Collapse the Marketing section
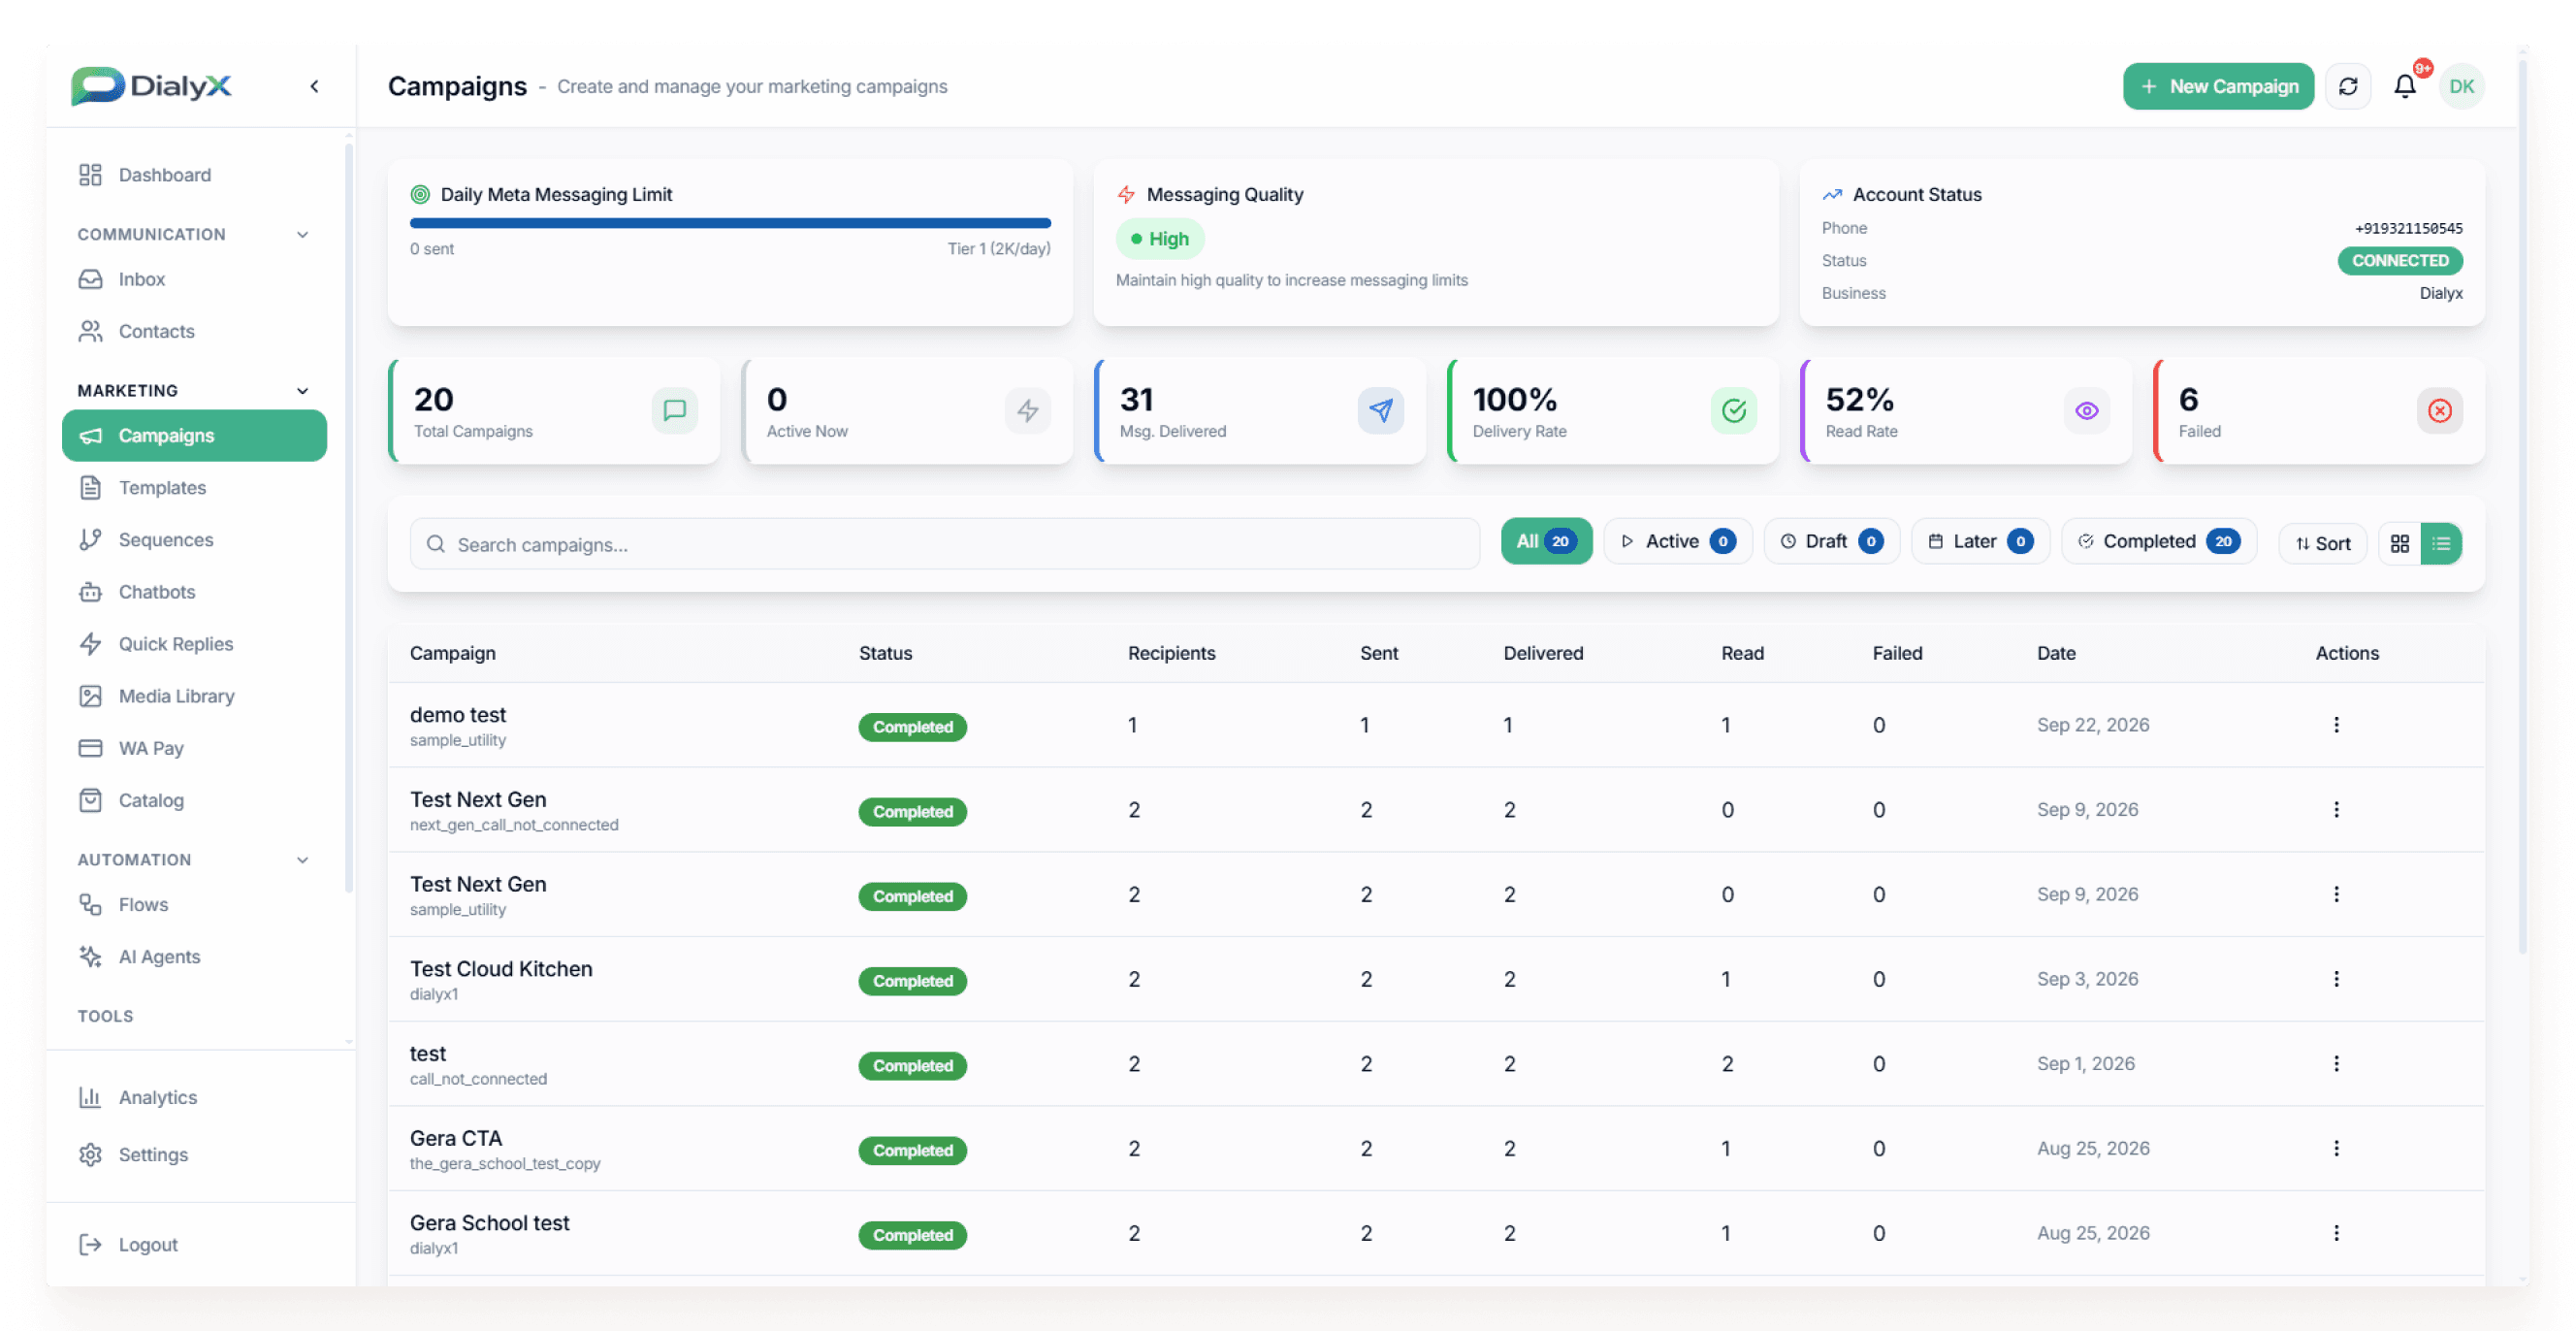The height and width of the screenshot is (1331, 2576). pos(302,390)
